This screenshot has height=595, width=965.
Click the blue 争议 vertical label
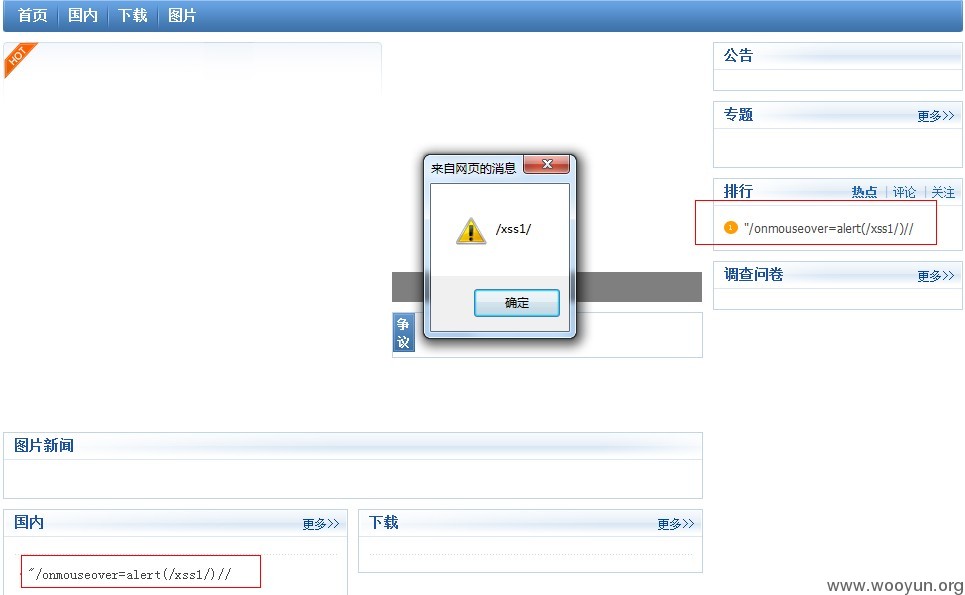[x=403, y=332]
